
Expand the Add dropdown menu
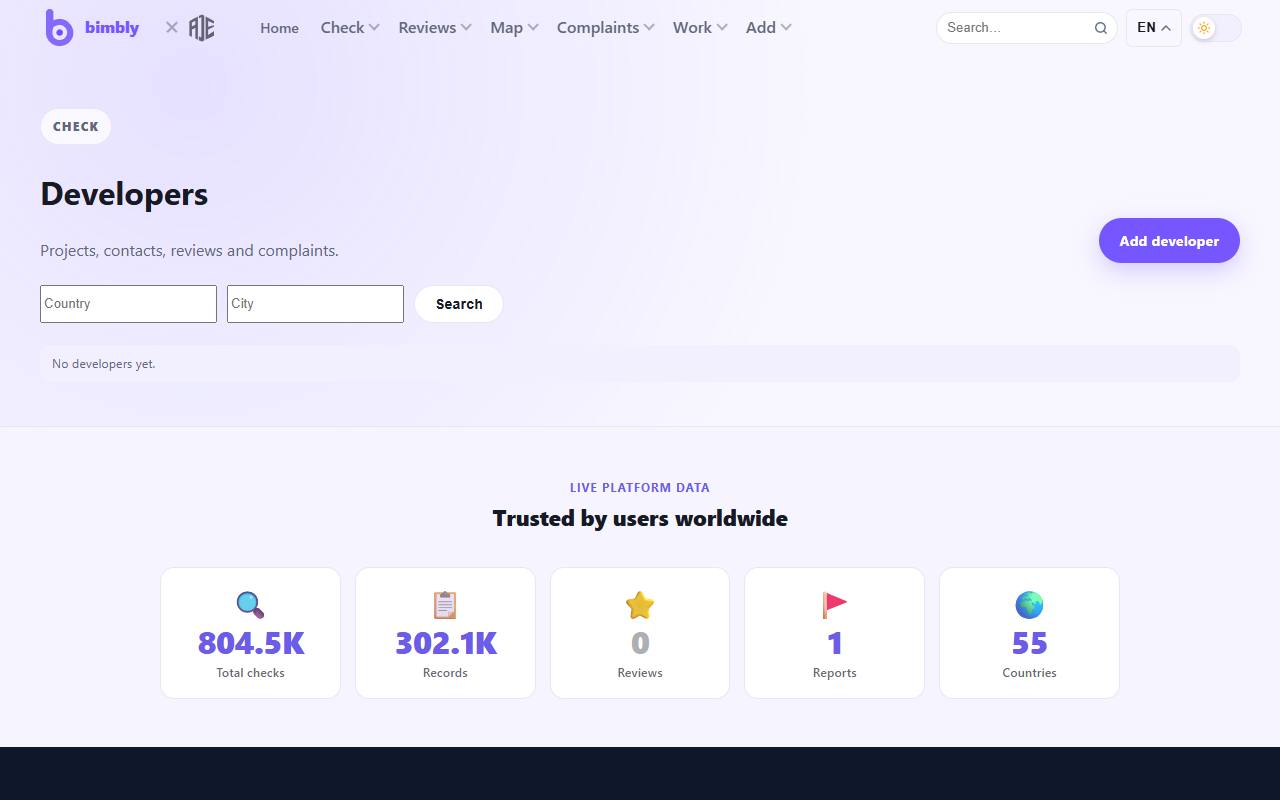(x=769, y=28)
